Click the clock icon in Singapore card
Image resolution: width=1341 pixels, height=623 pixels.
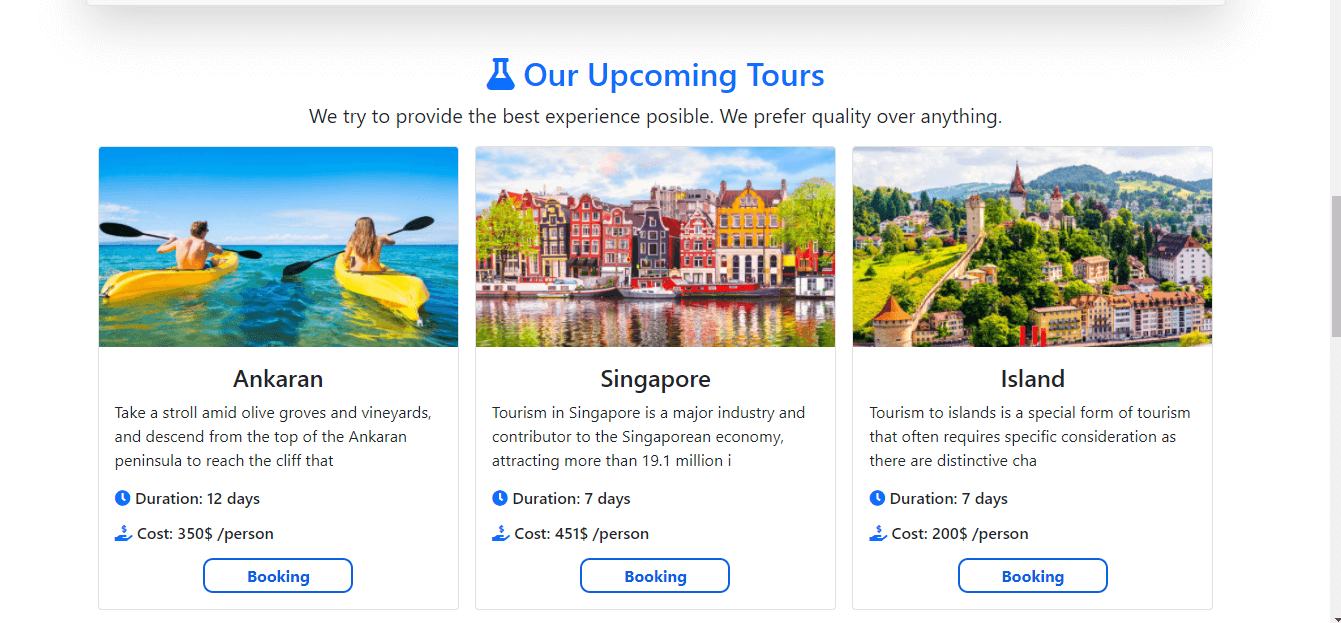point(500,498)
